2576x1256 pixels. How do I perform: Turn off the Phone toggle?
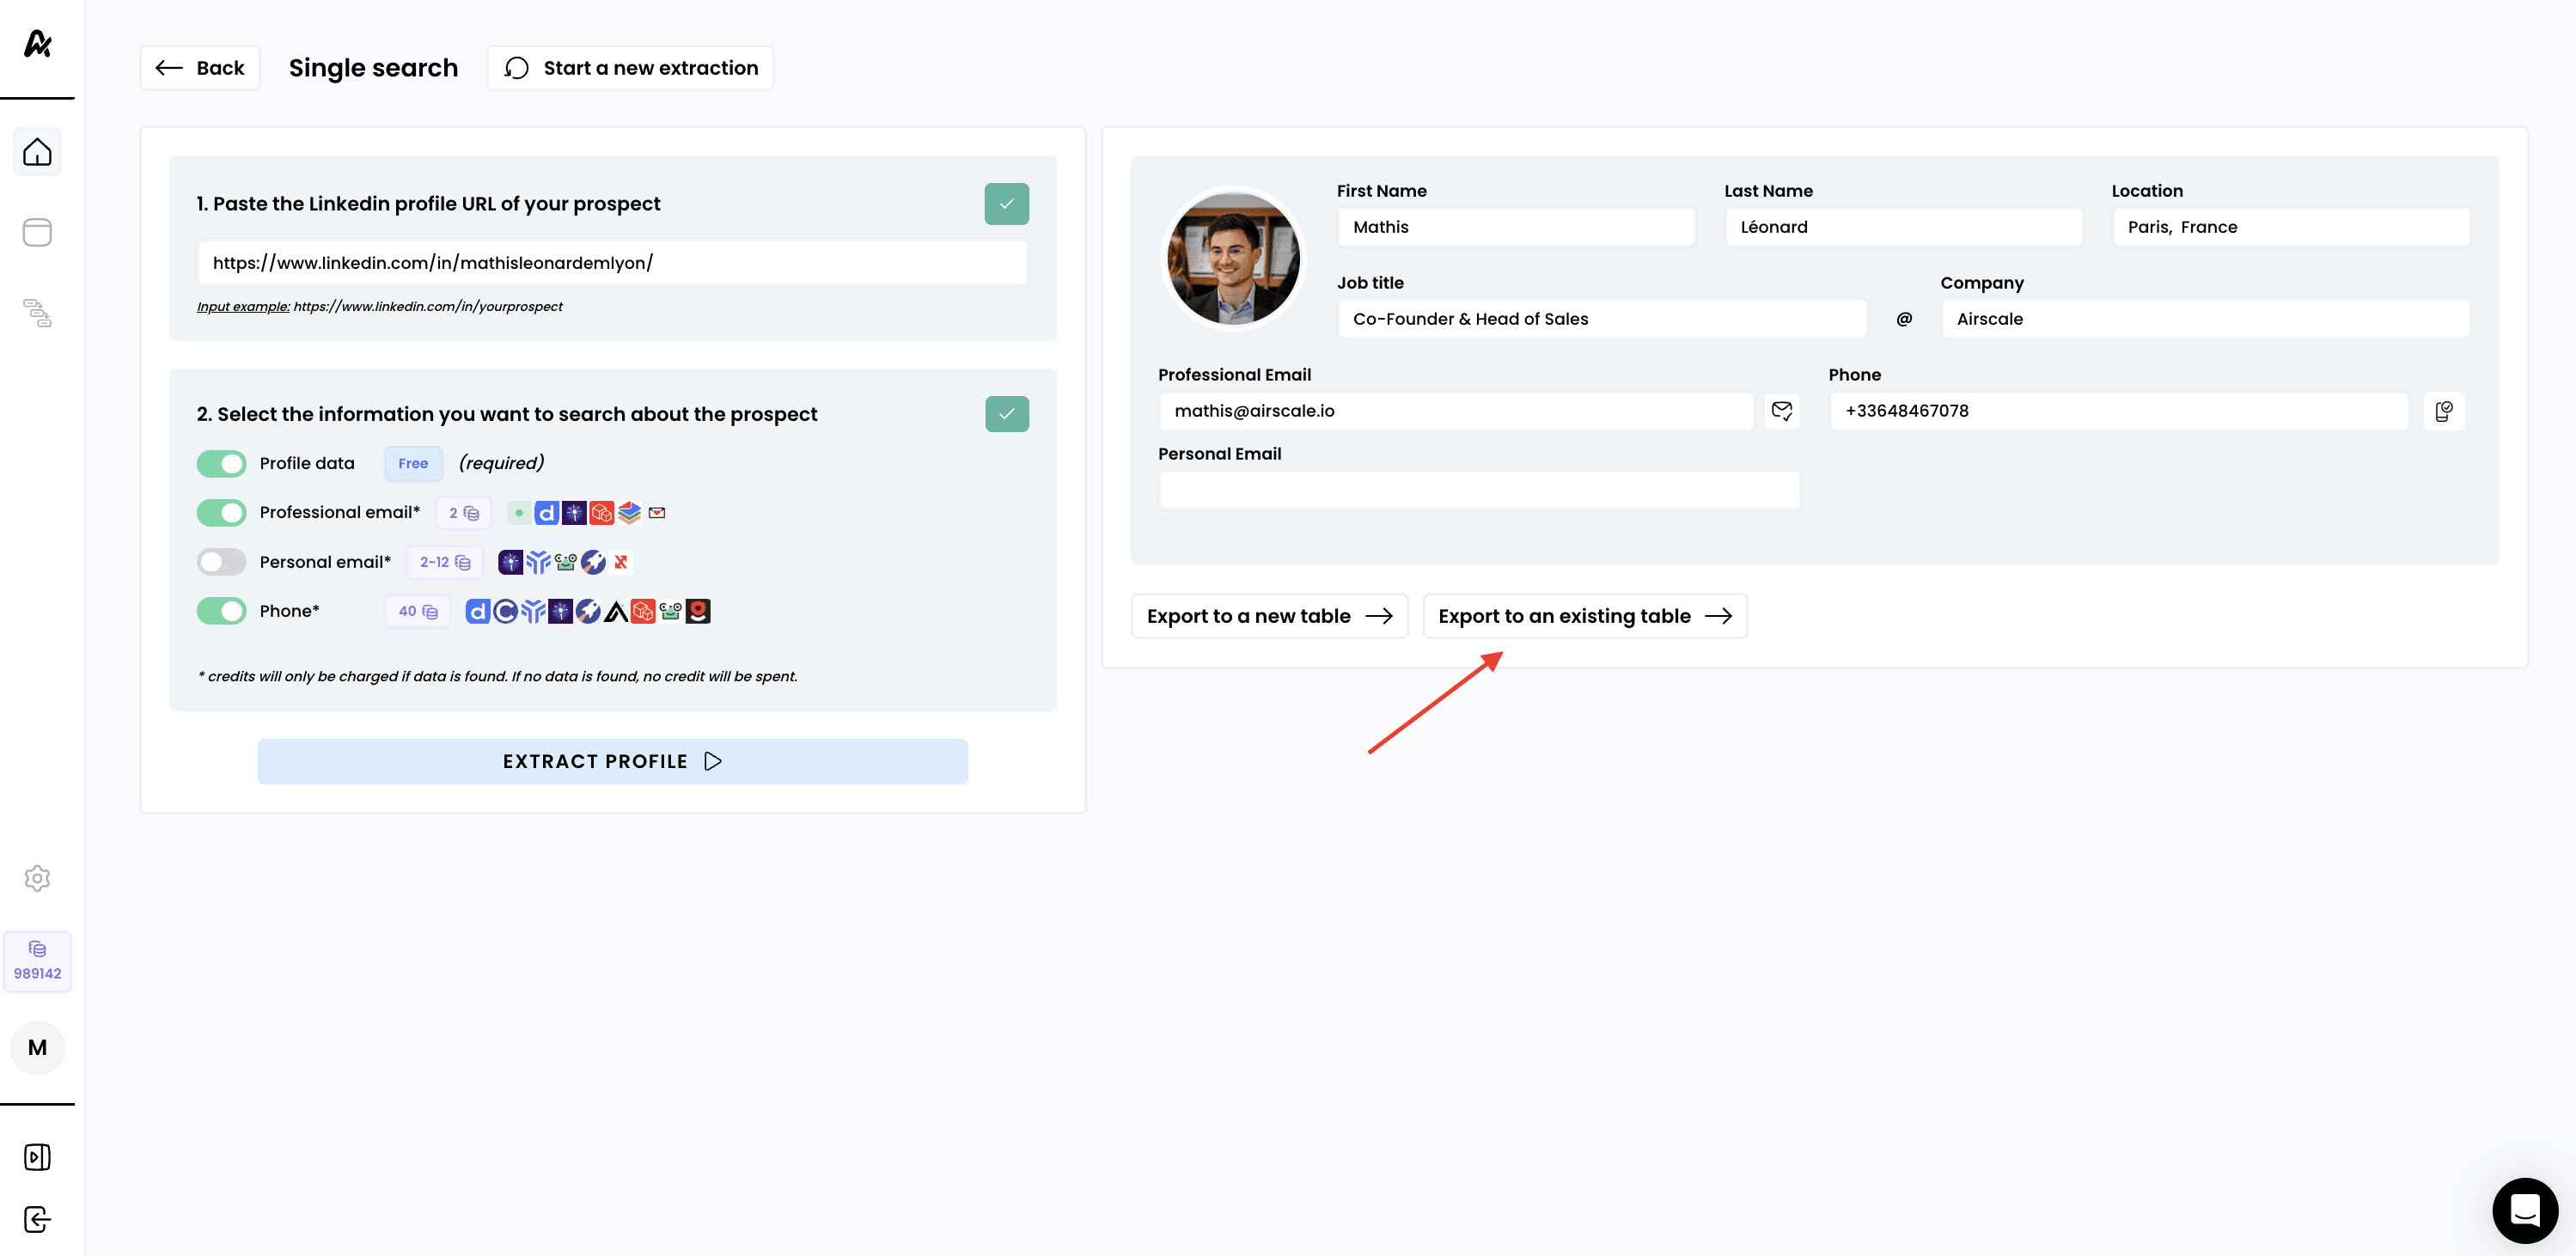pos(221,611)
